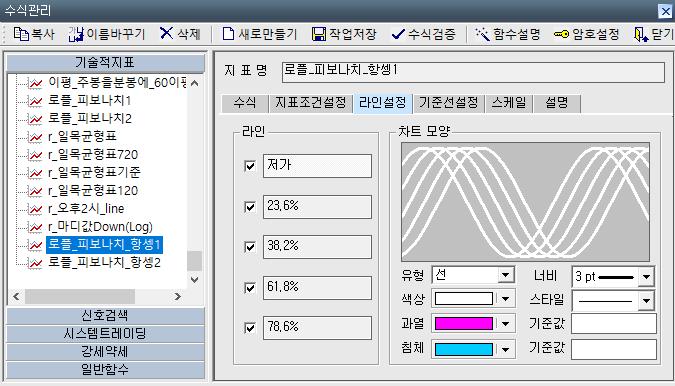Toggle the 23.6% line checkbox

coord(250,207)
